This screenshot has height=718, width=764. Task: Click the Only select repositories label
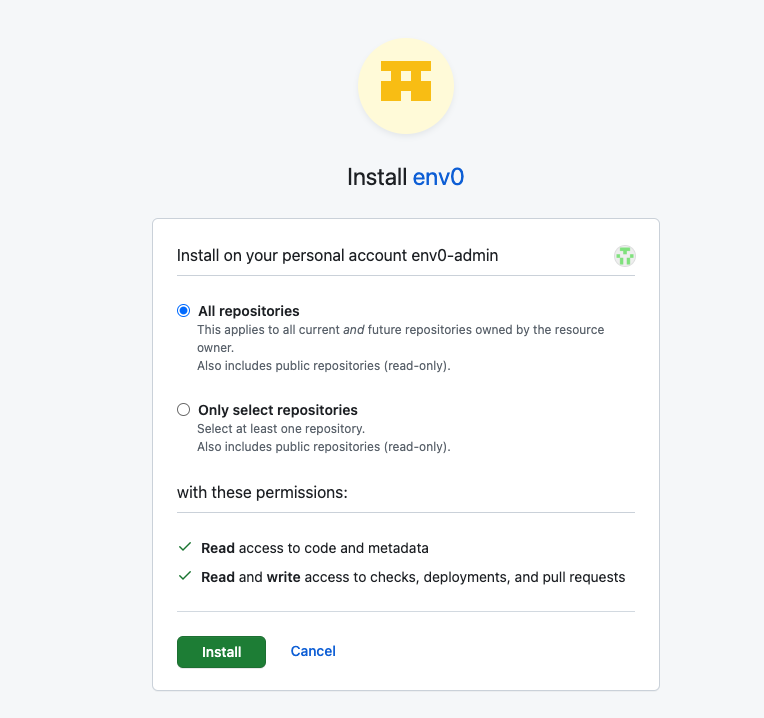[278, 410]
